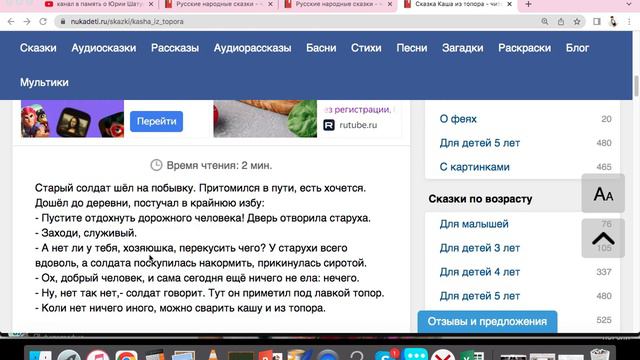The width and height of the screenshot is (640, 360).
Task: Open the Стихи section
Action: (x=366, y=48)
